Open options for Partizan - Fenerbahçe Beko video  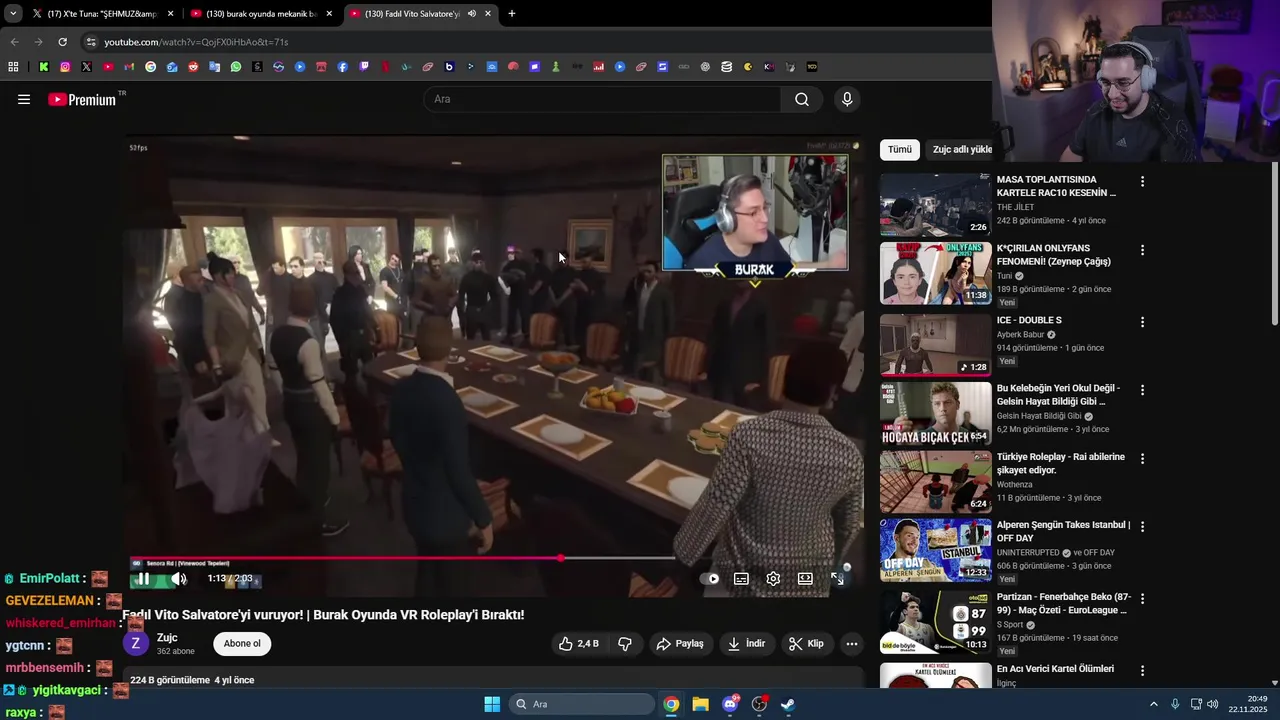[x=1142, y=598]
